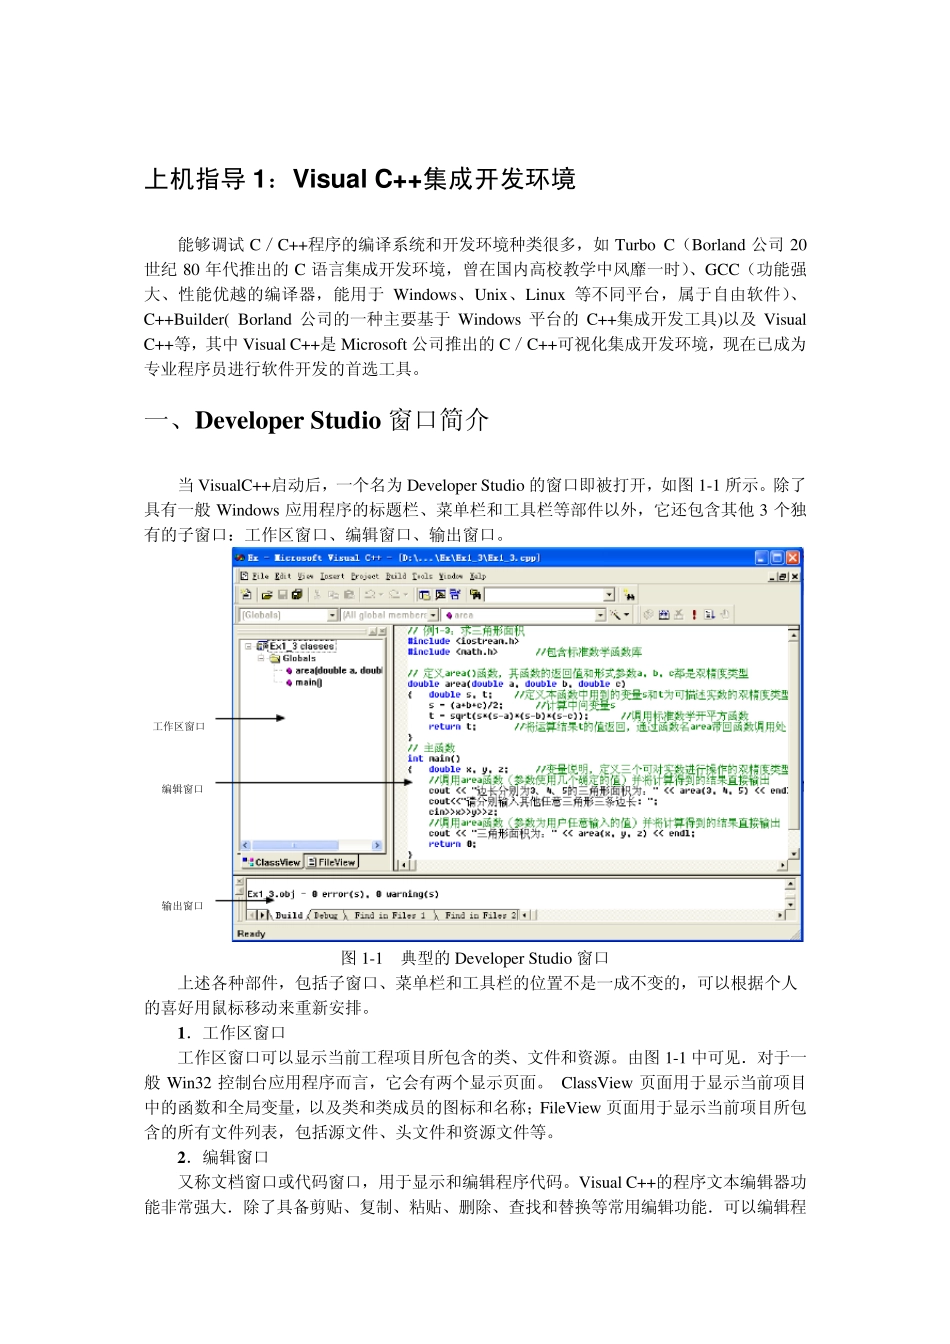Select the Find in Files 1 tab
This screenshot has width=950, height=1344.
(x=390, y=915)
